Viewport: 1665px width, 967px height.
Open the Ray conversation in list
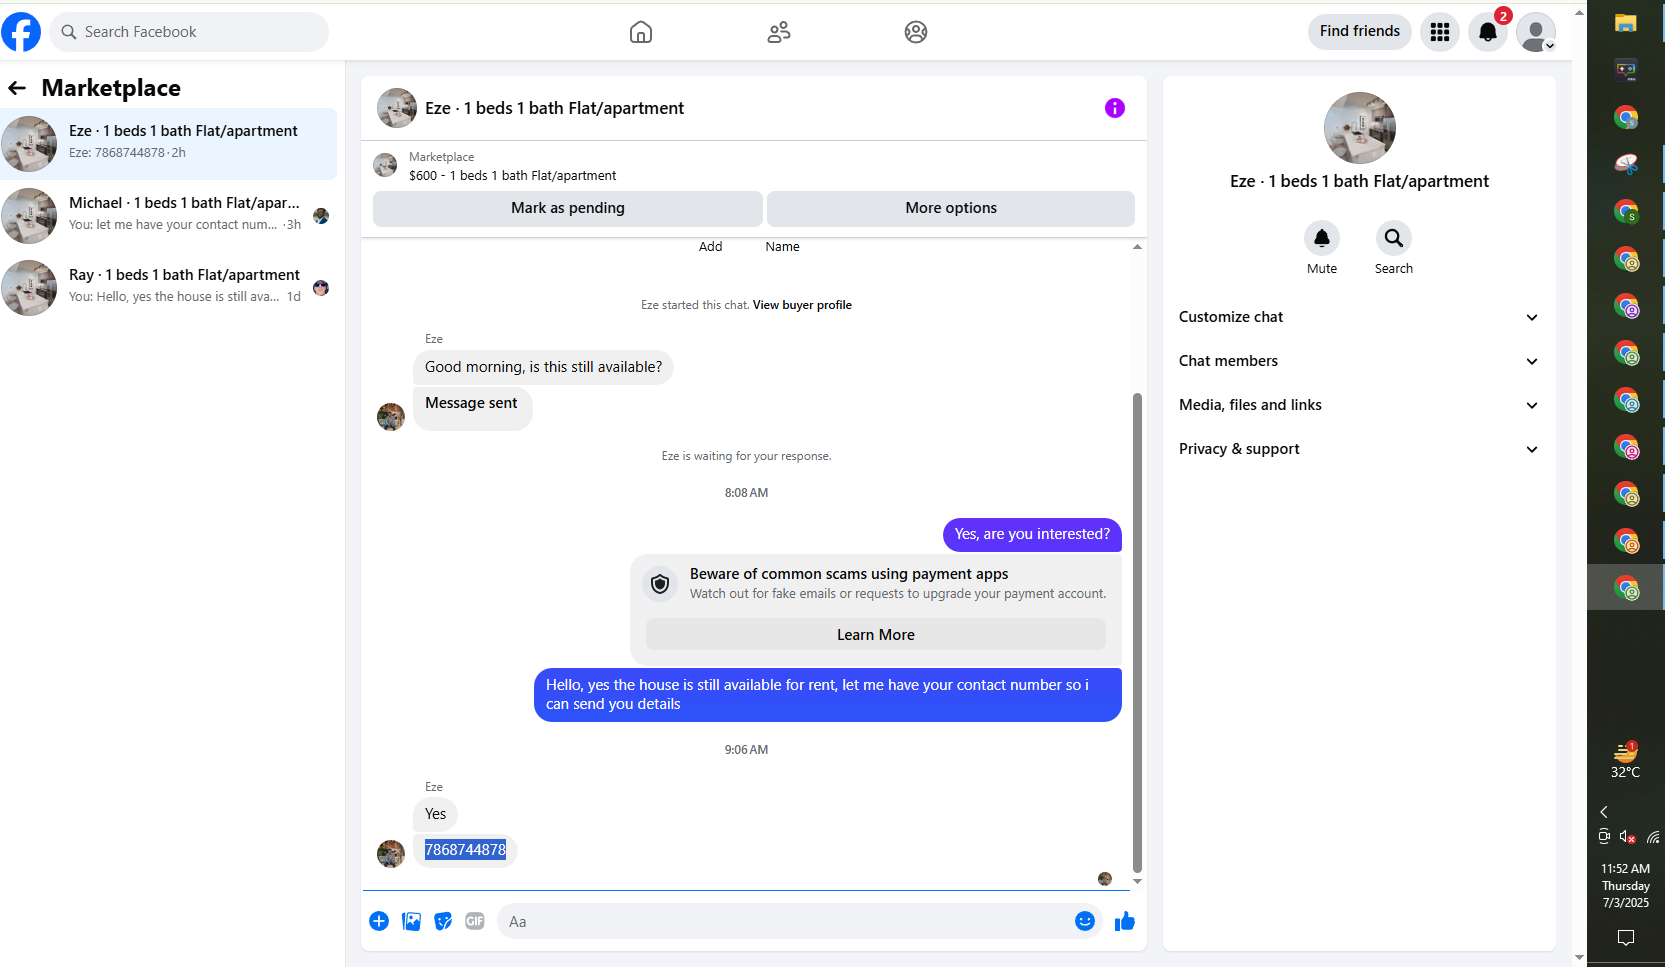tap(168, 288)
